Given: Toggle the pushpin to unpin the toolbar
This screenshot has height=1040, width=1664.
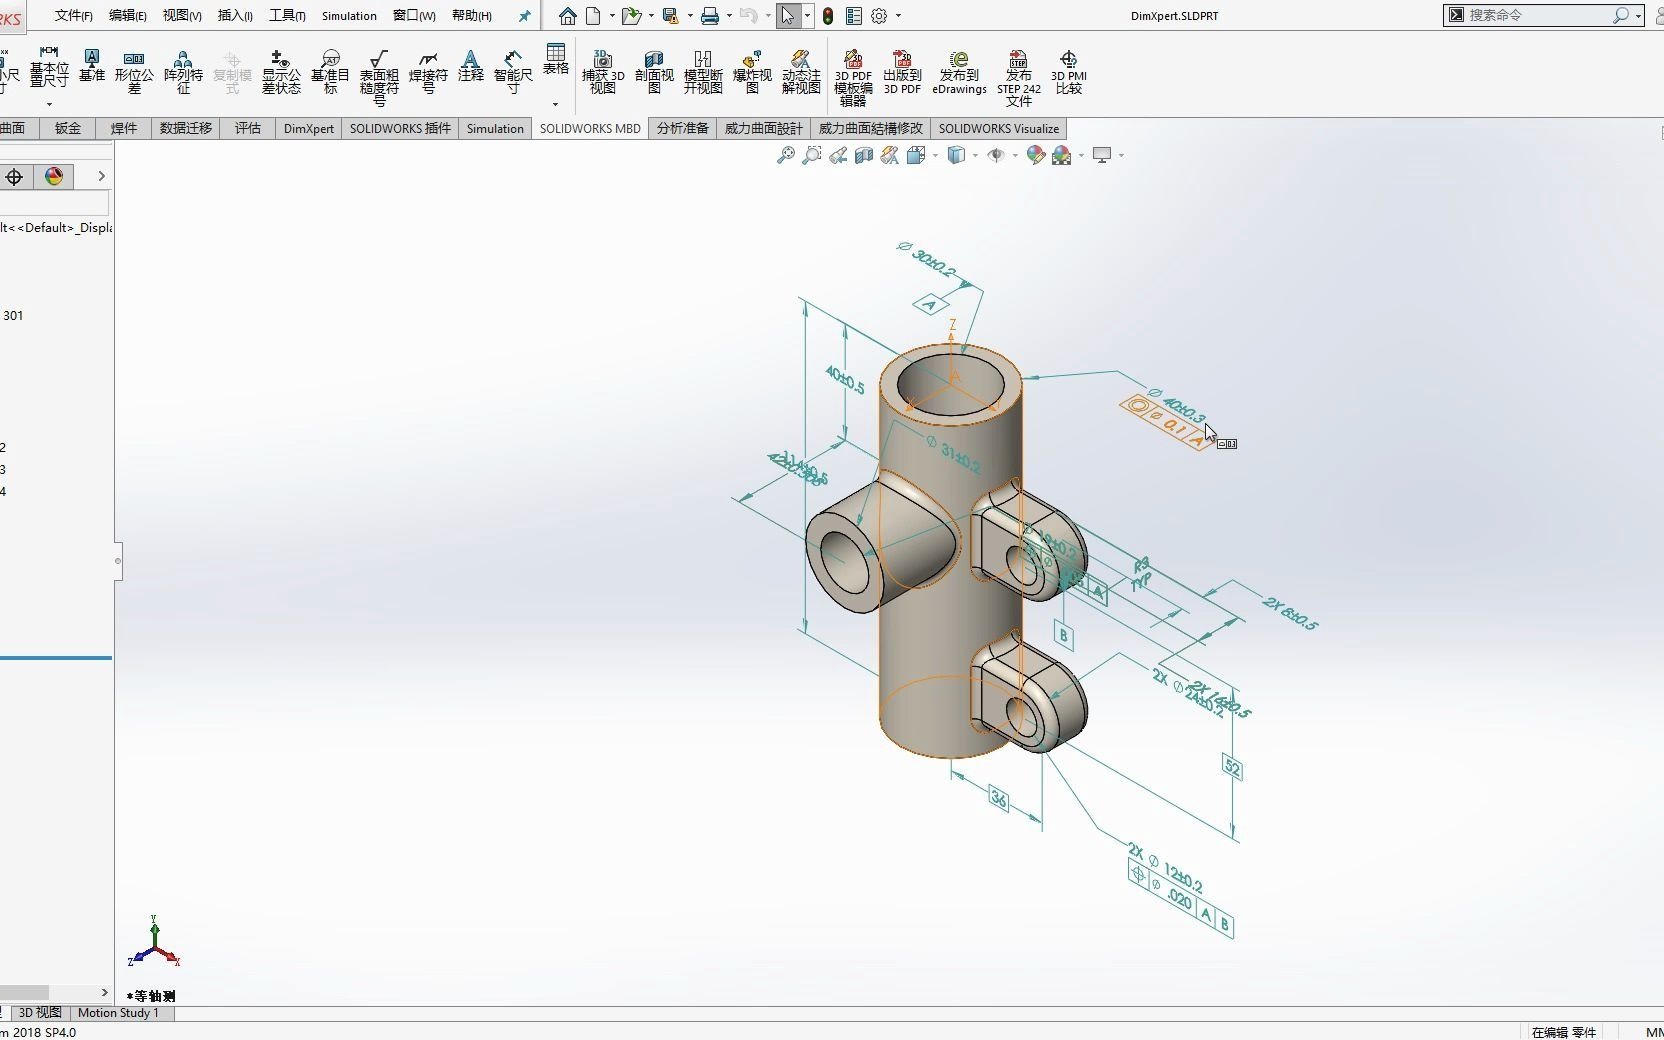Looking at the screenshot, I should (523, 15).
